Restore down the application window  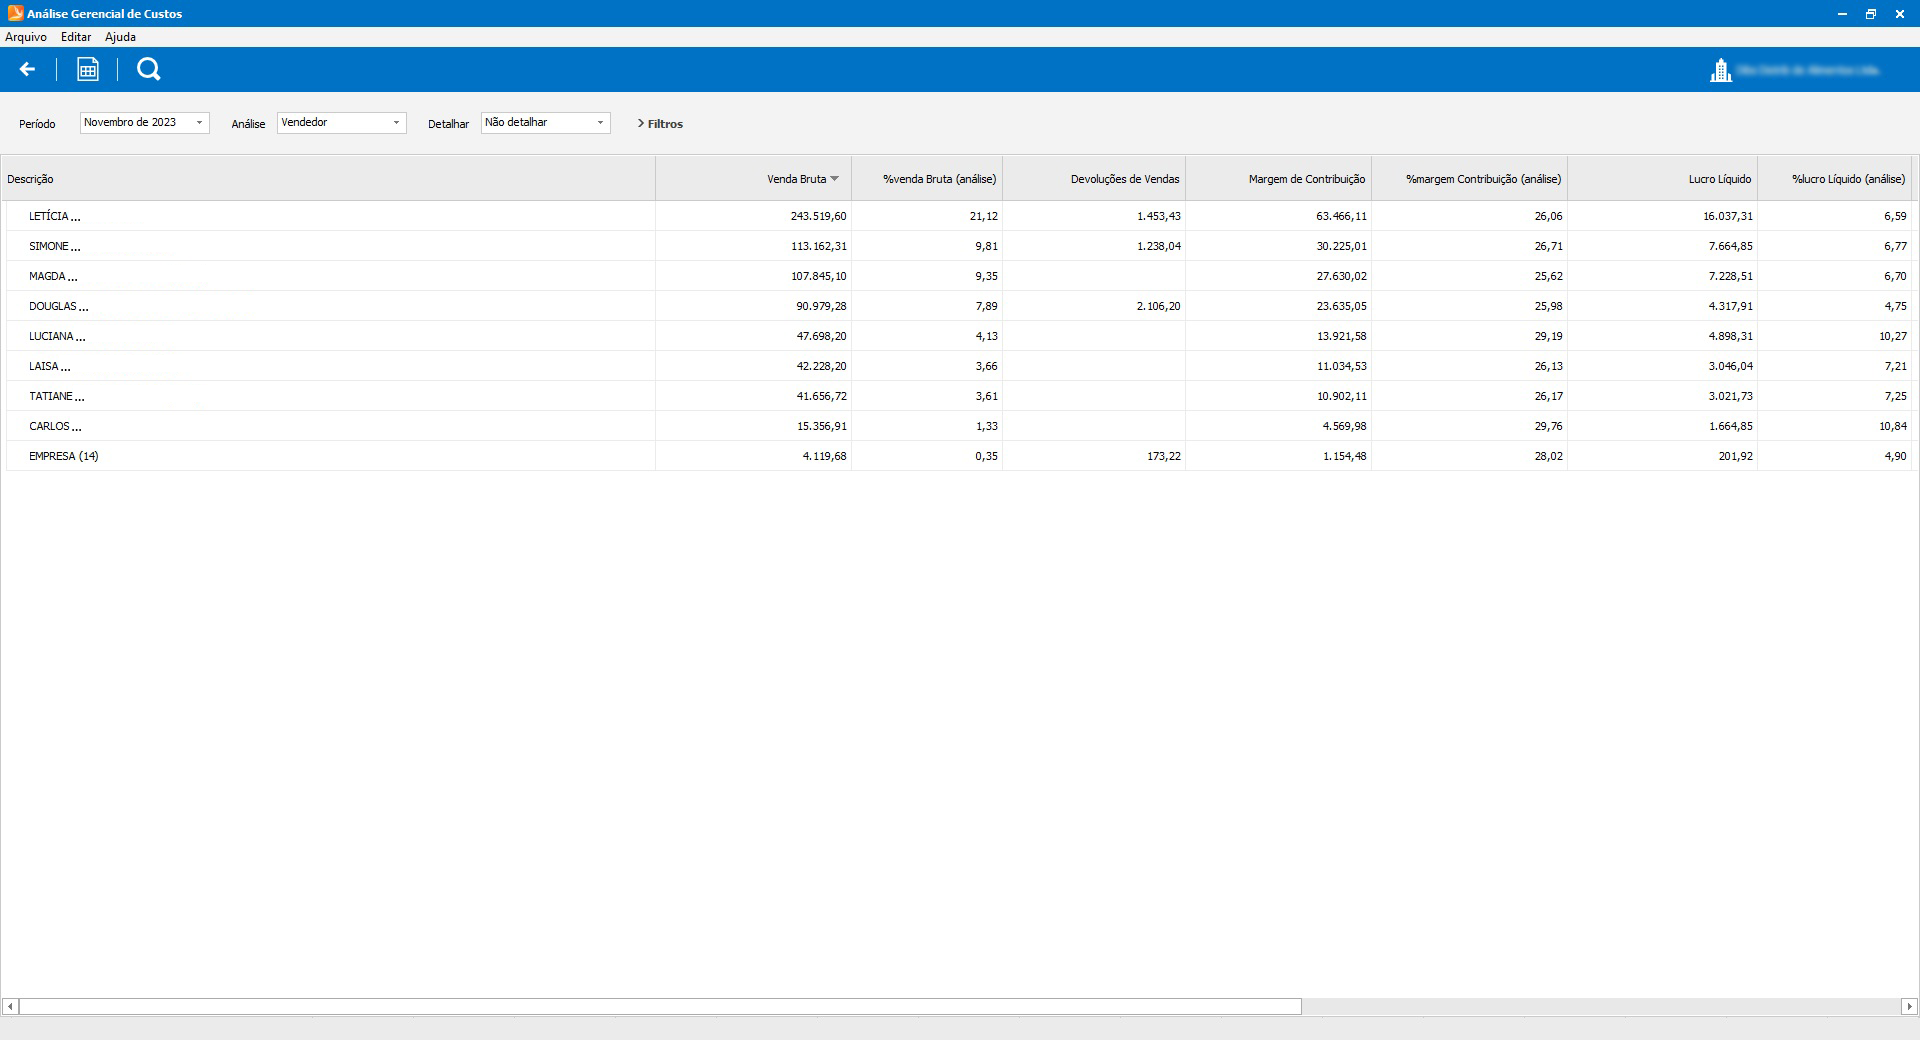[x=1870, y=14]
